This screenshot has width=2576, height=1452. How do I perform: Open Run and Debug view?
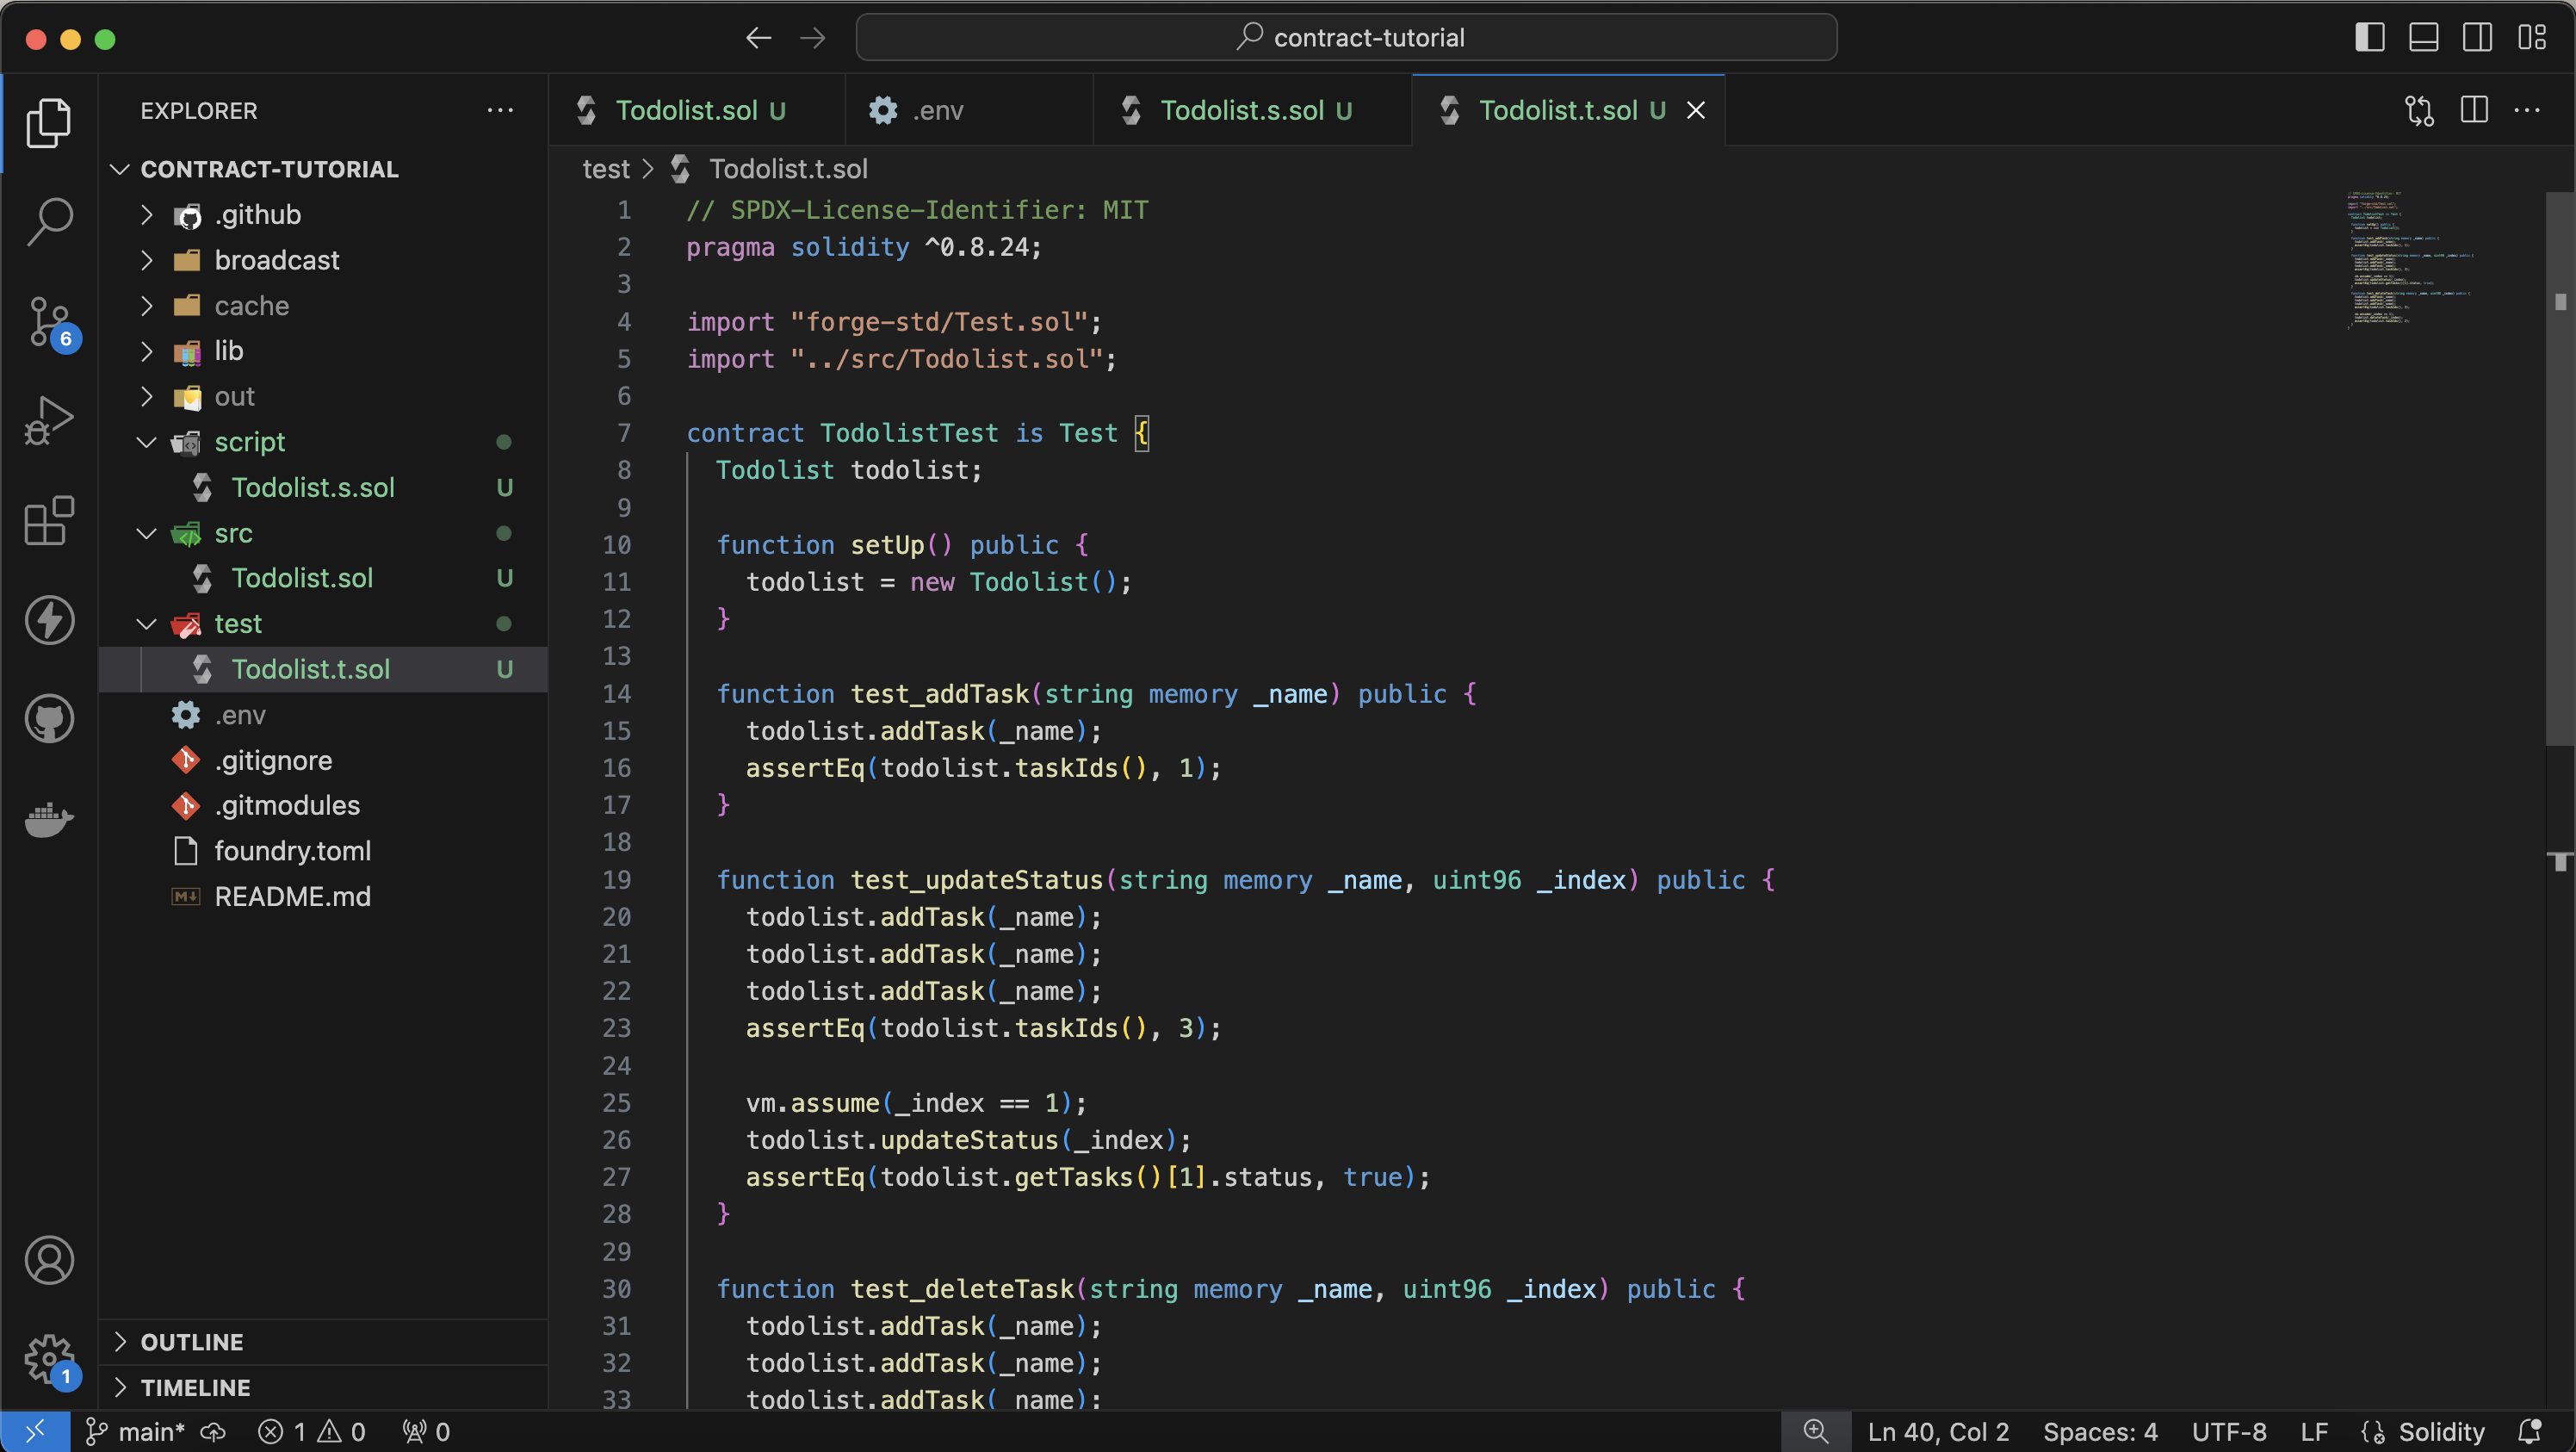49,421
